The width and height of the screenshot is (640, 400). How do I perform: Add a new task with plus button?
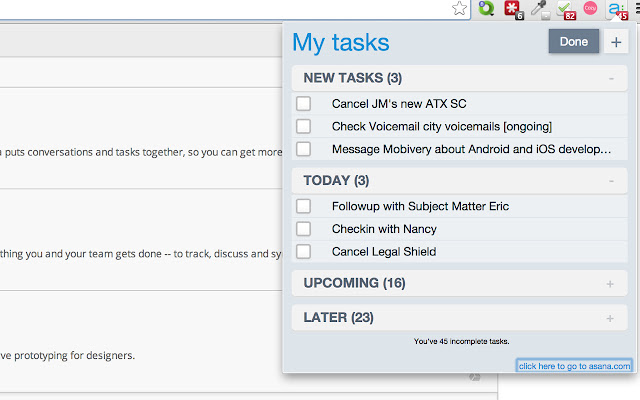pos(616,42)
